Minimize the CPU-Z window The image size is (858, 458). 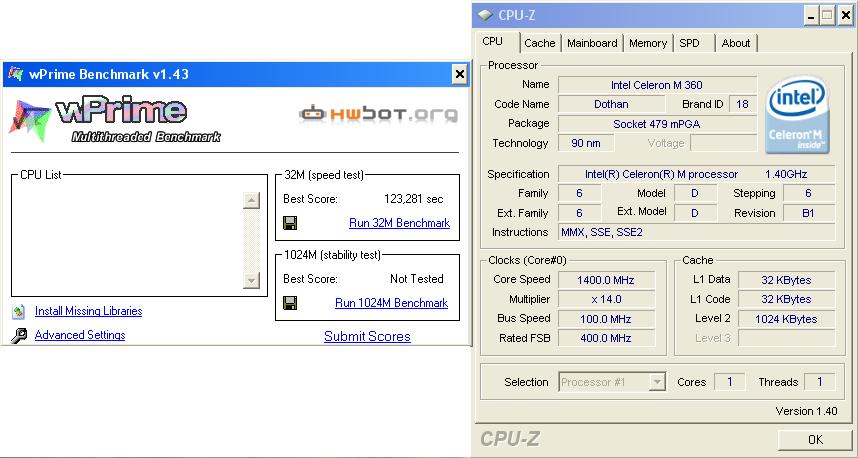(x=810, y=16)
